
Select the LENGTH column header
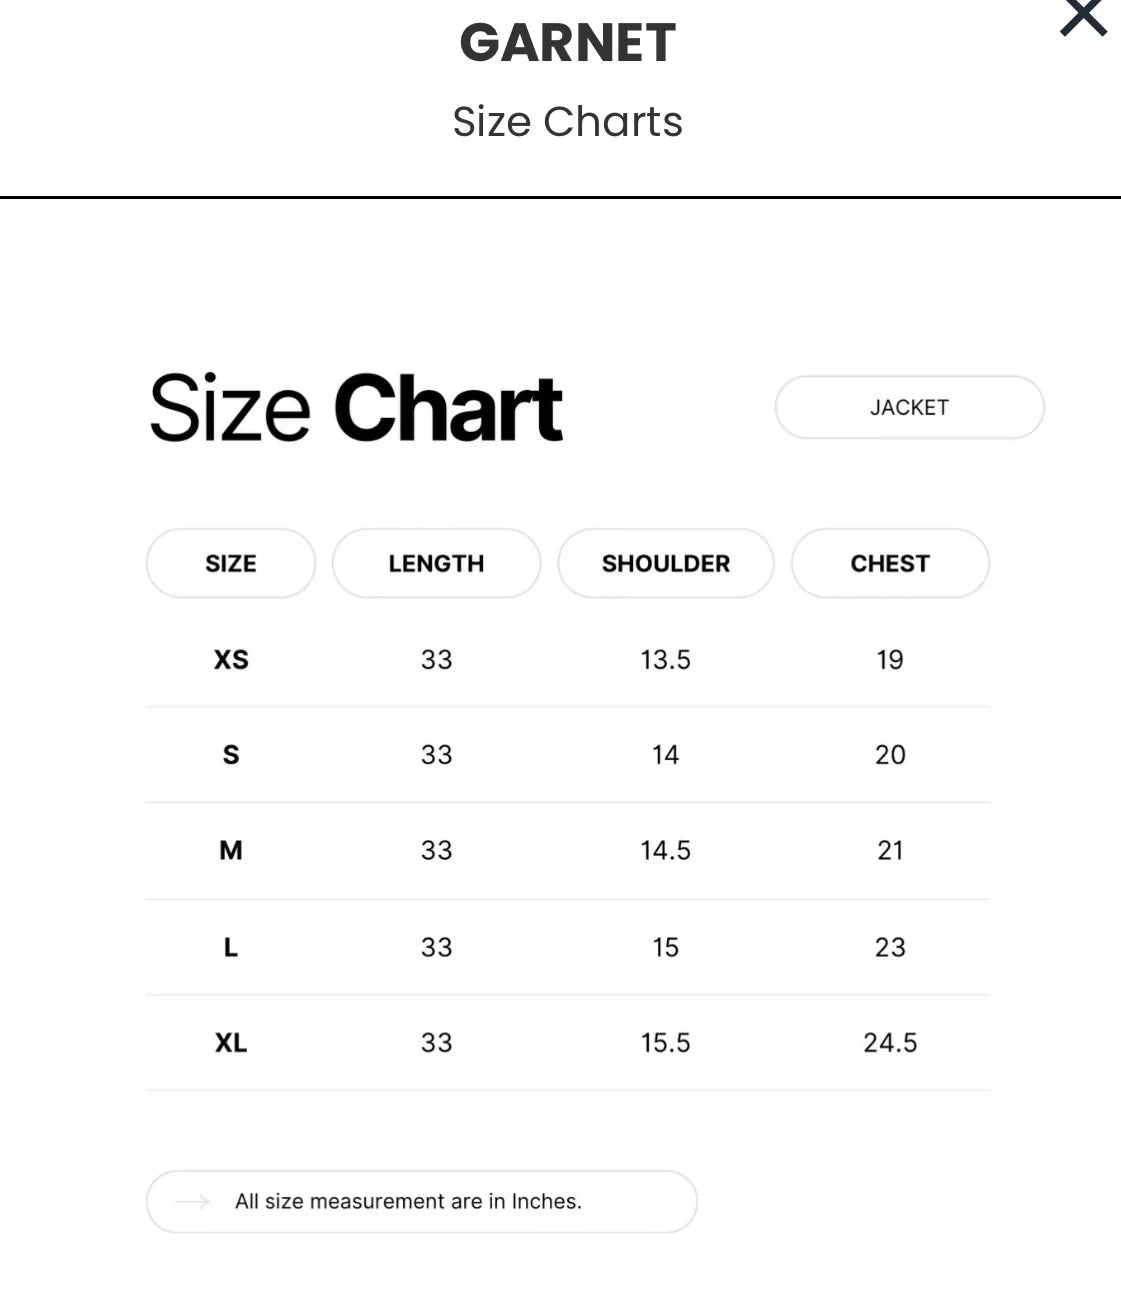click(436, 563)
